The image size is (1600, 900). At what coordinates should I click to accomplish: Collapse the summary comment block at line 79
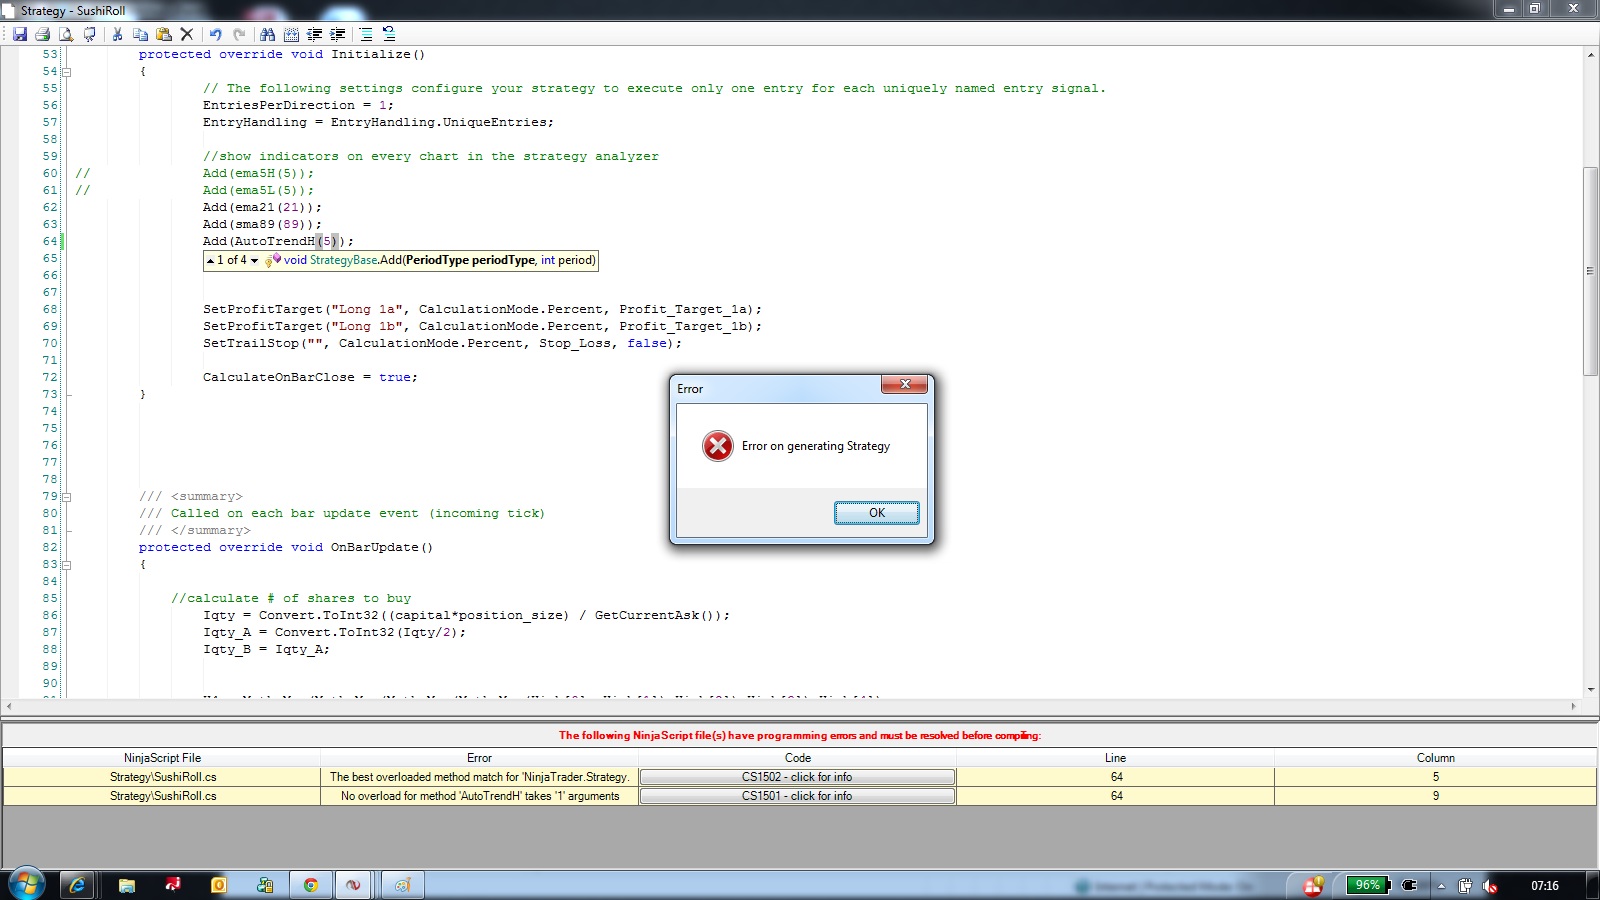tap(67, 497)
